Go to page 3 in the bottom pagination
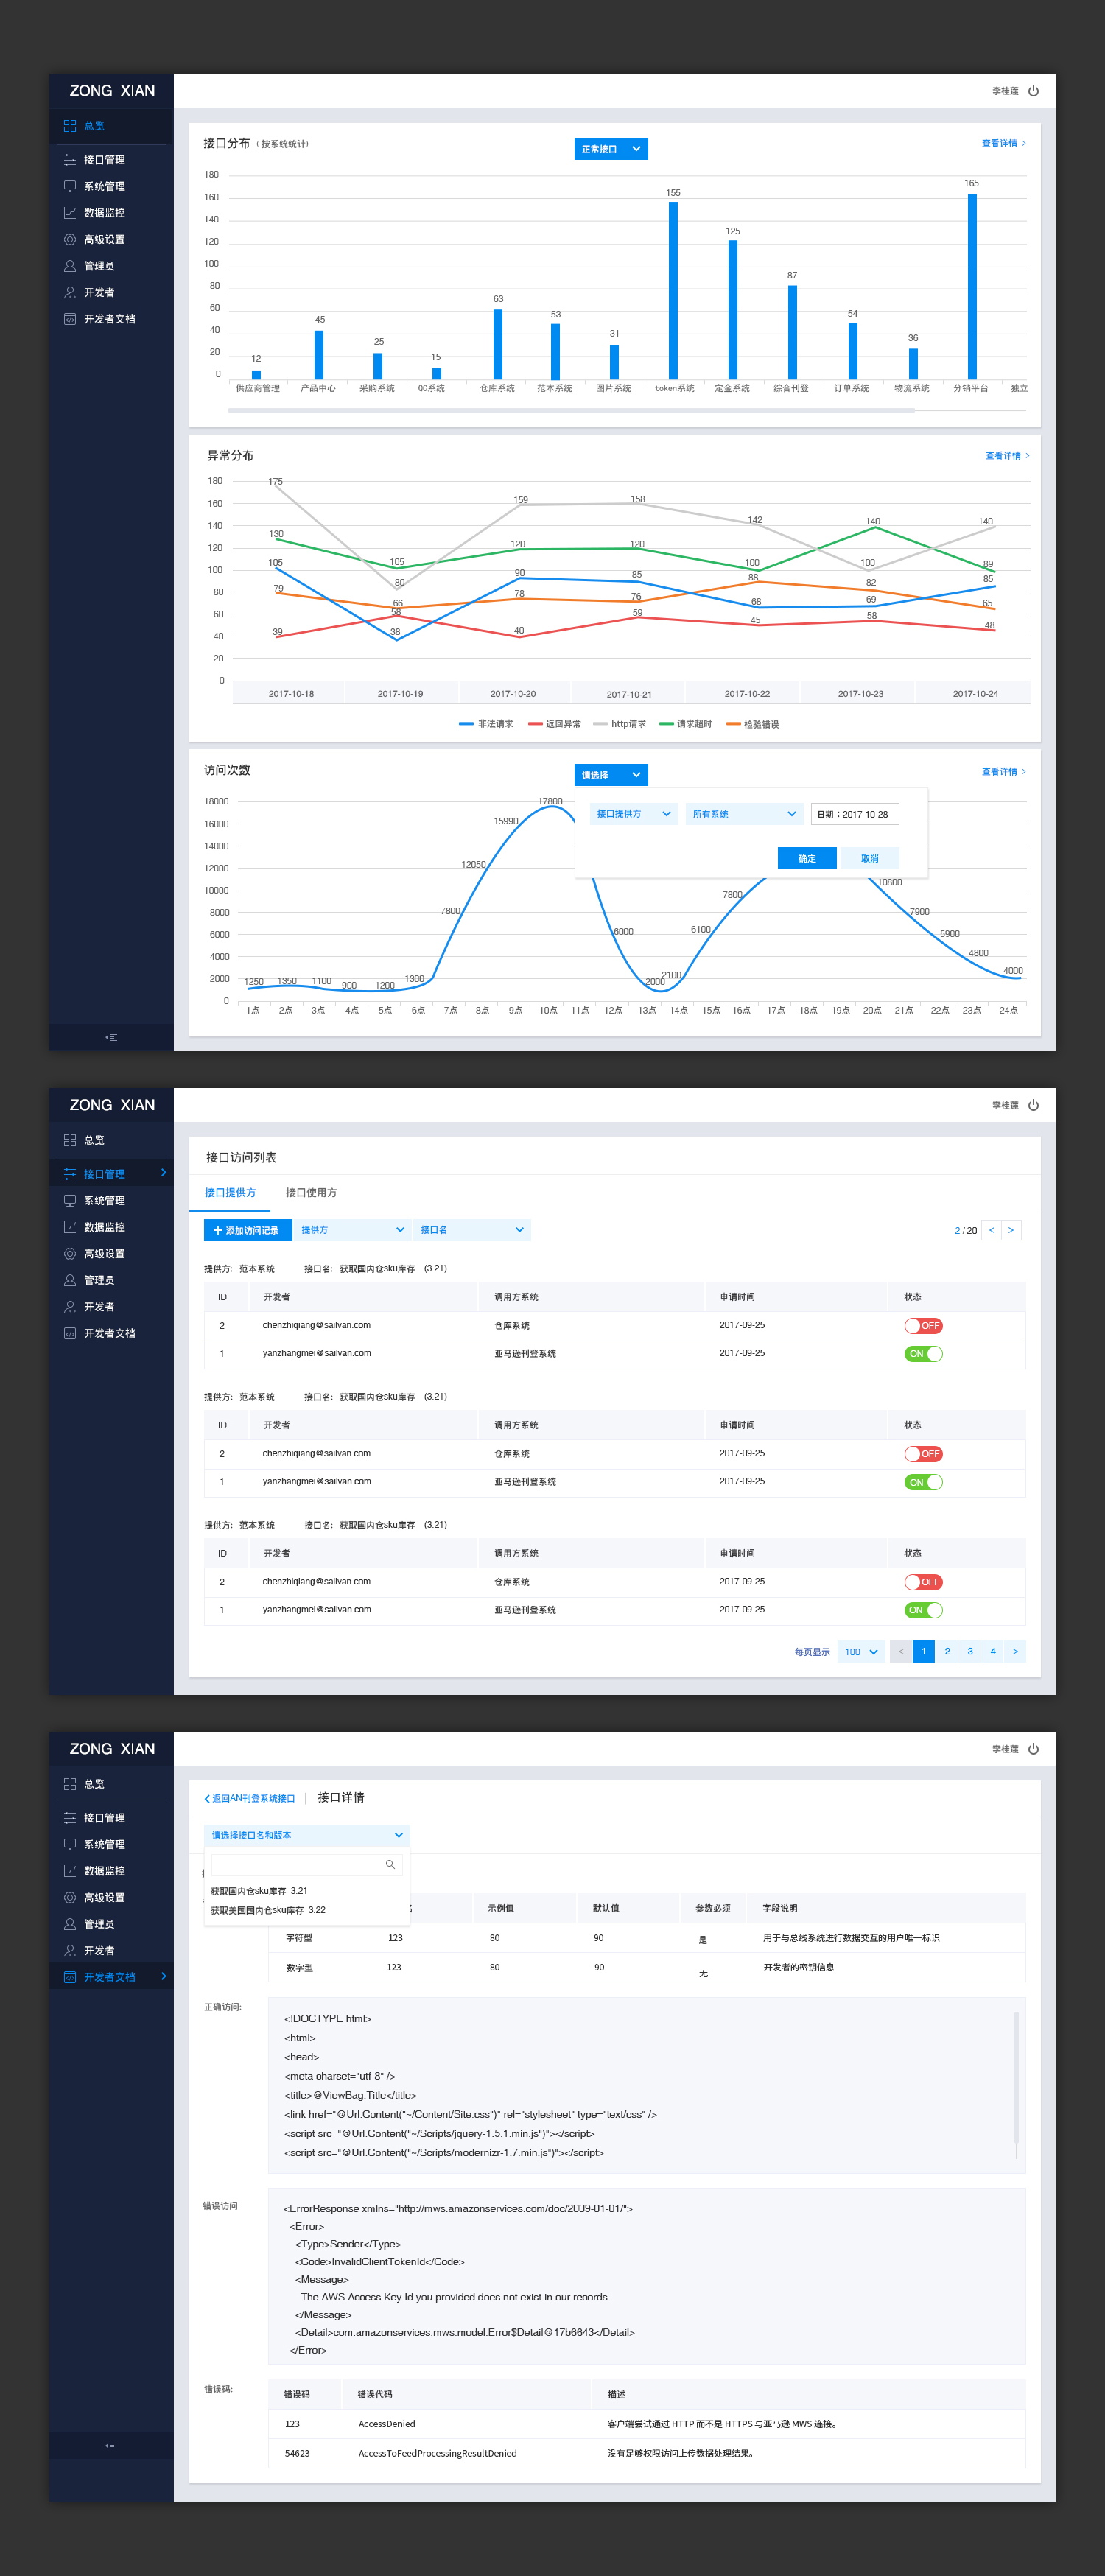The width and height of the screenshot is (1105, 2576). coord(970,1651)
